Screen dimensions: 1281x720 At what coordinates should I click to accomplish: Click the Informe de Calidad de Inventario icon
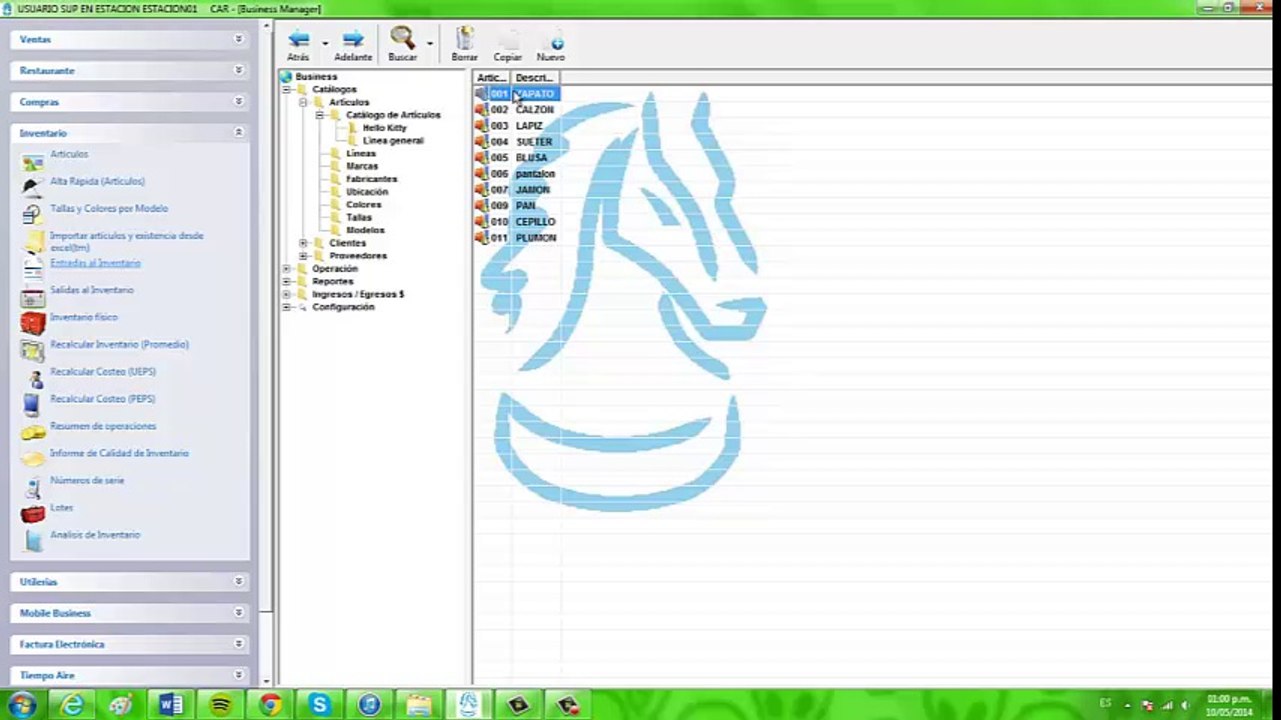coord(32,458)
